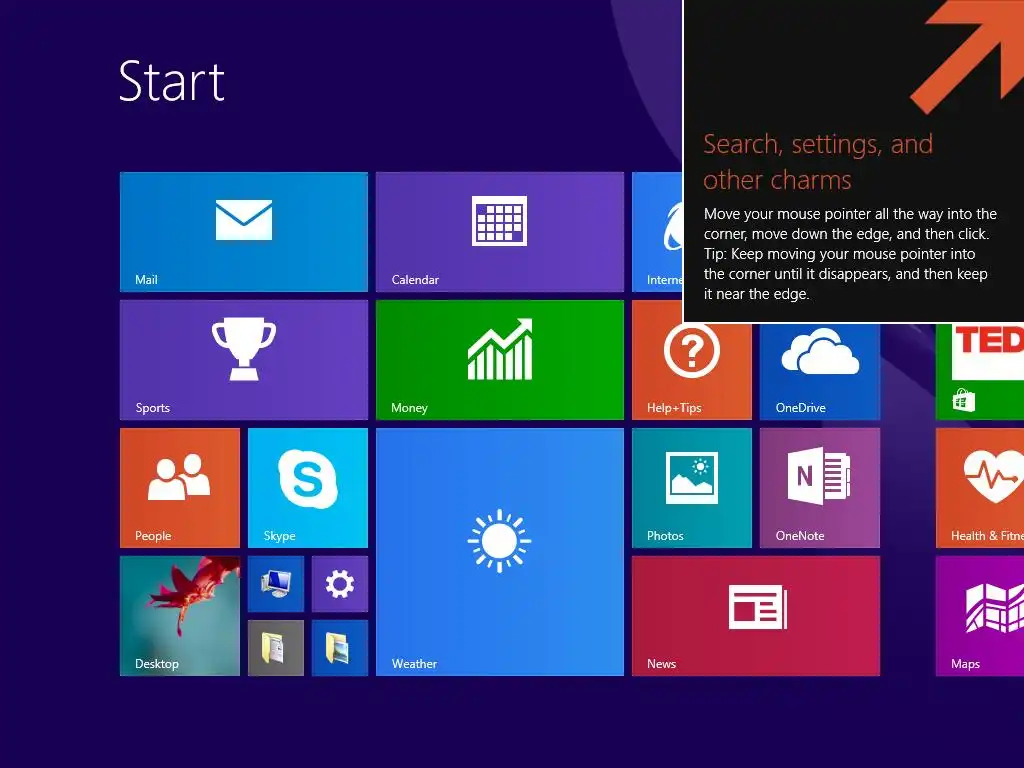Open the Pictures folder tile

[340, 648]
